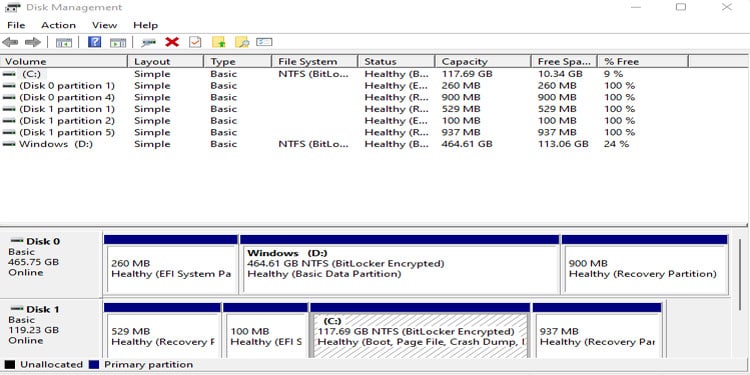Sort by the Capacity column header

click(x=483, y=62)
